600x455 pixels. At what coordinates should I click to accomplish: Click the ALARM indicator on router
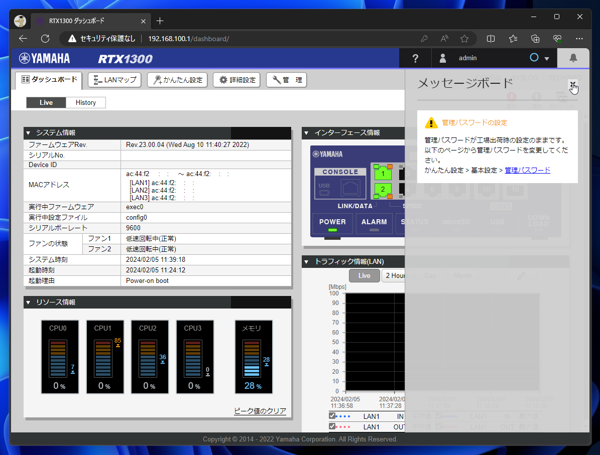(374, 224)
